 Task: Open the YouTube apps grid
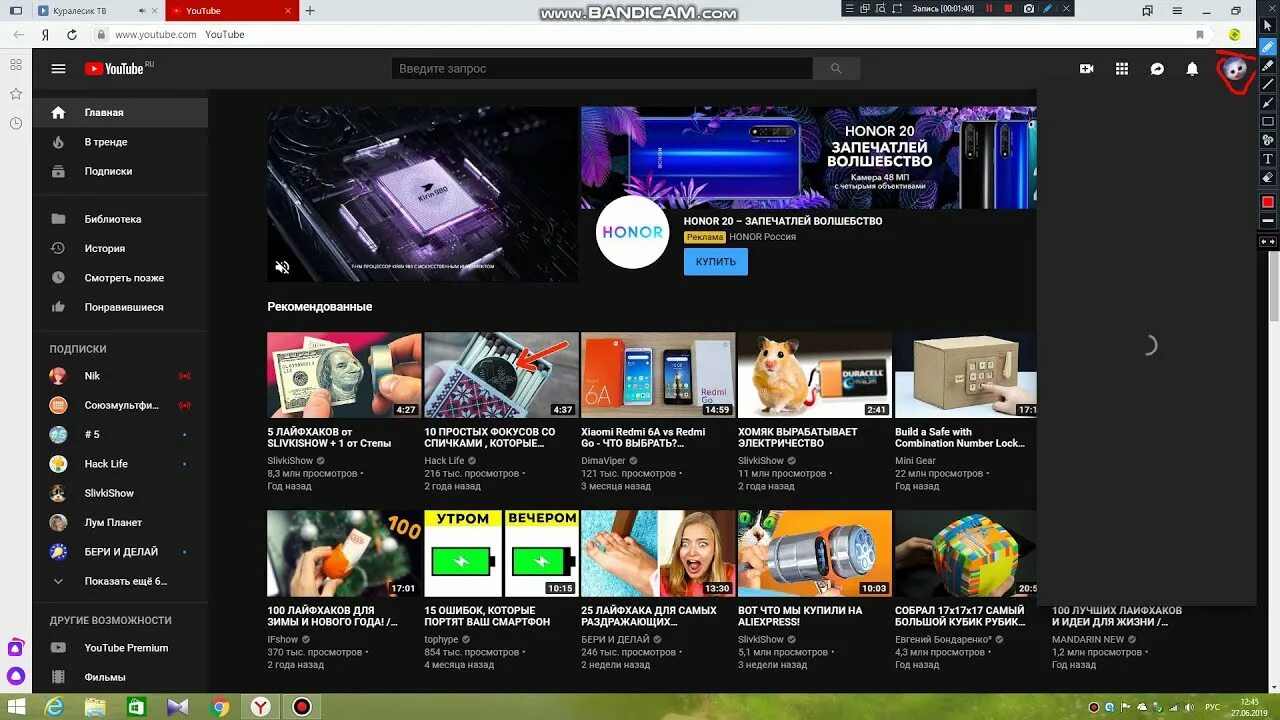click(1122, 69)
